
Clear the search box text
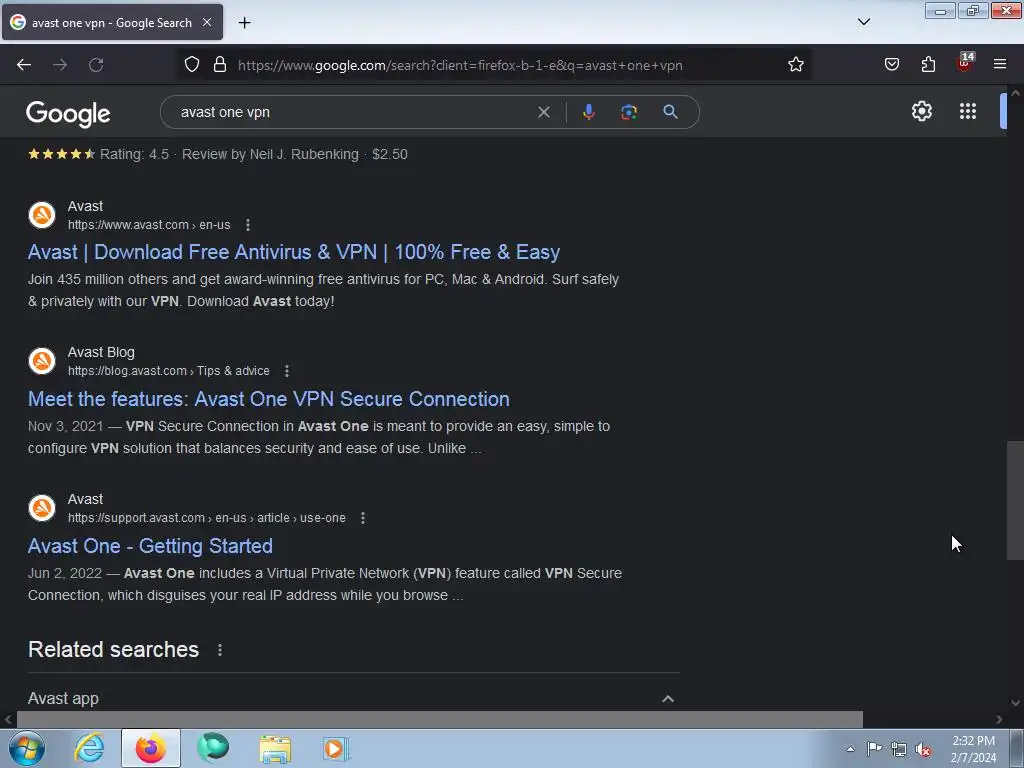coord(543,112)
